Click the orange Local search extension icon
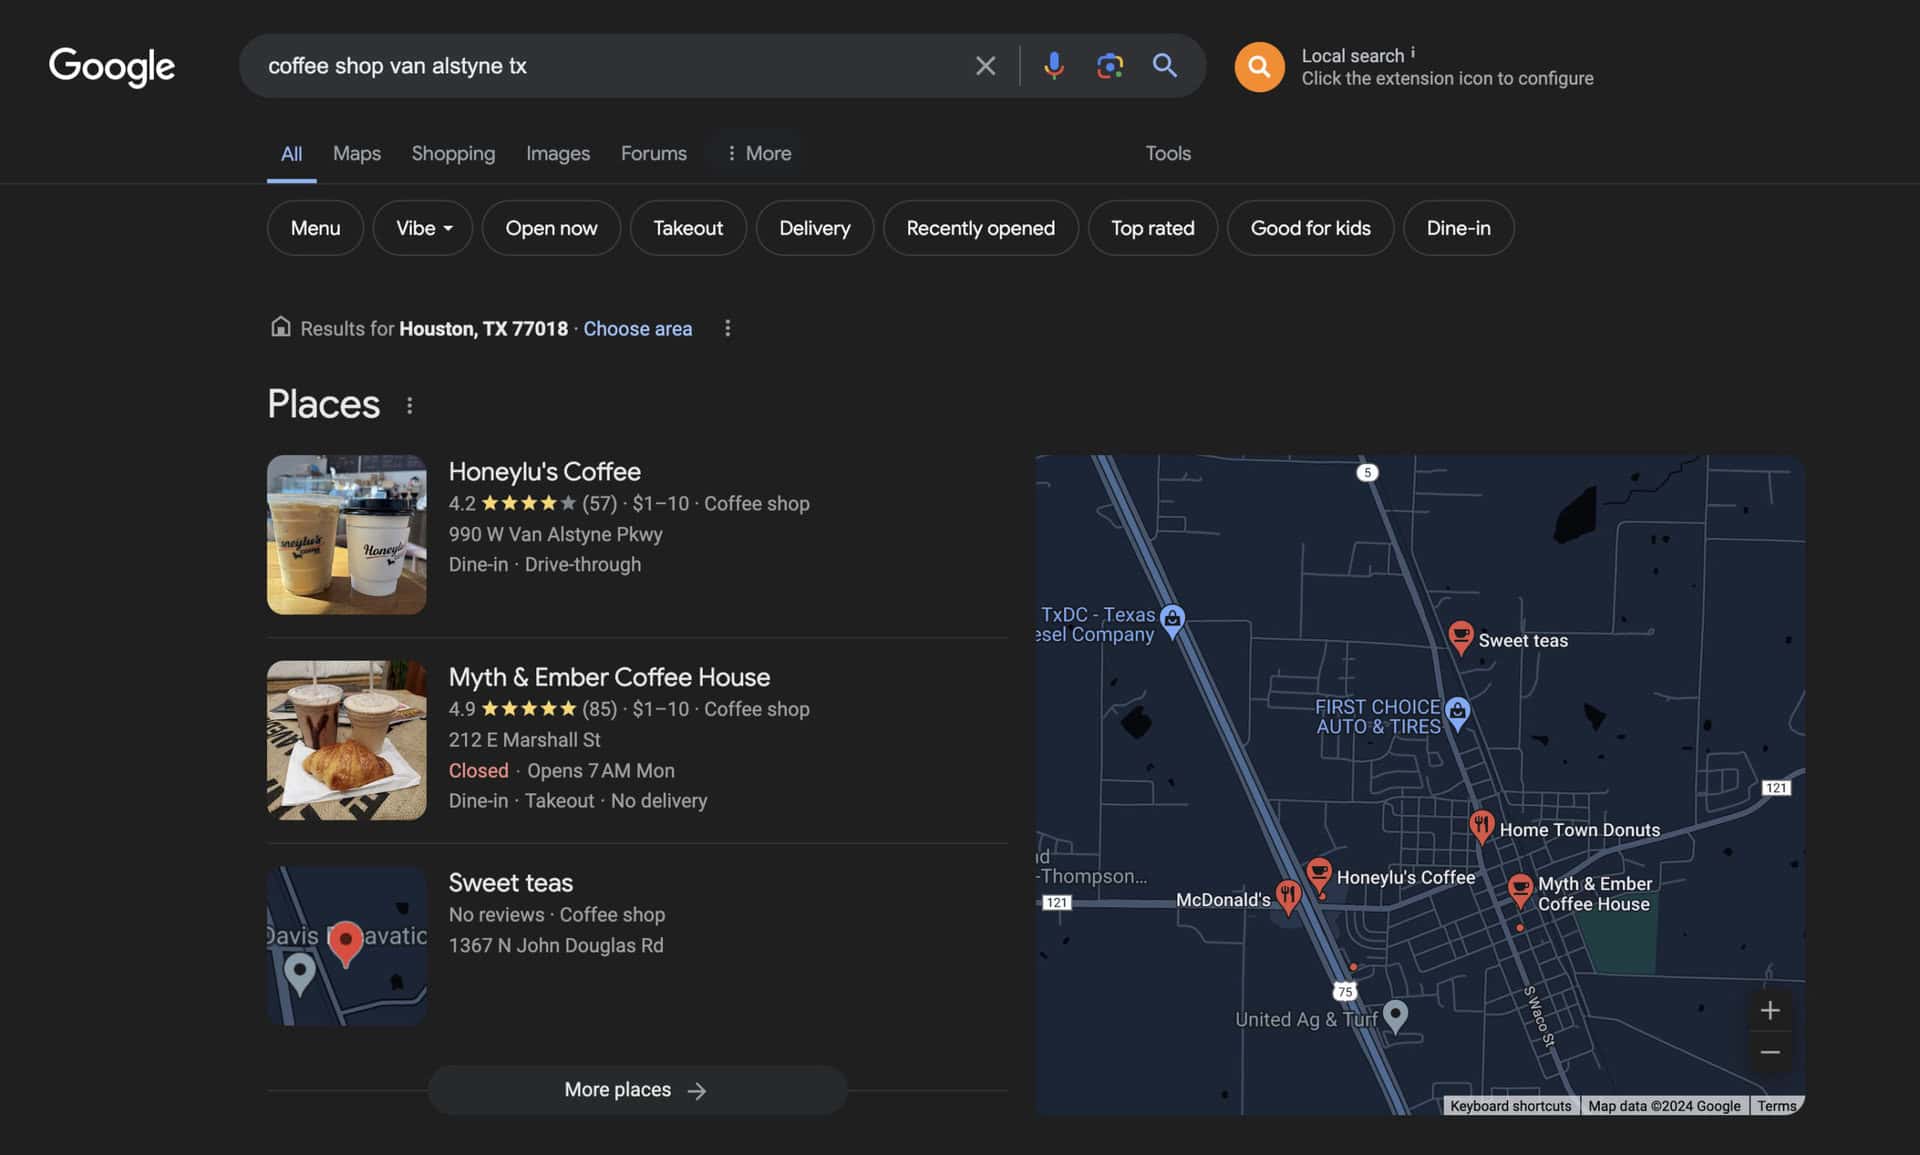This screenshot has width=1920, height=1155. click(1259, 67)
